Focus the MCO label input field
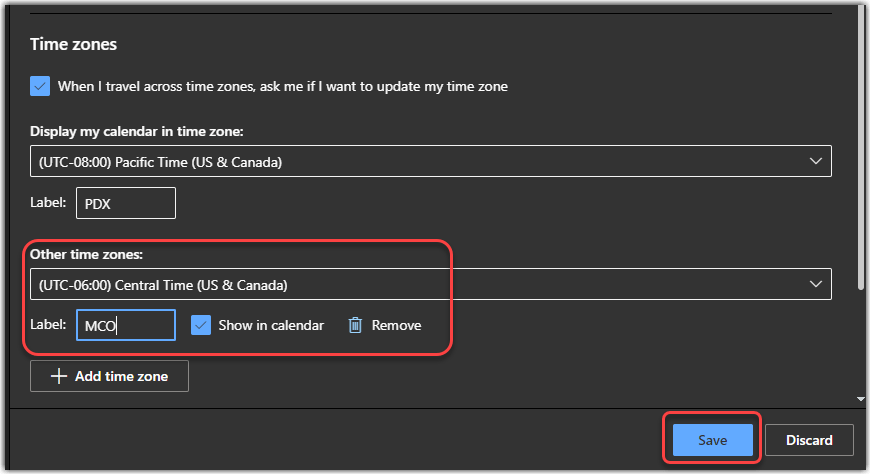The height and width of the screenshot is (475, 871). click(x=126, y=325)
